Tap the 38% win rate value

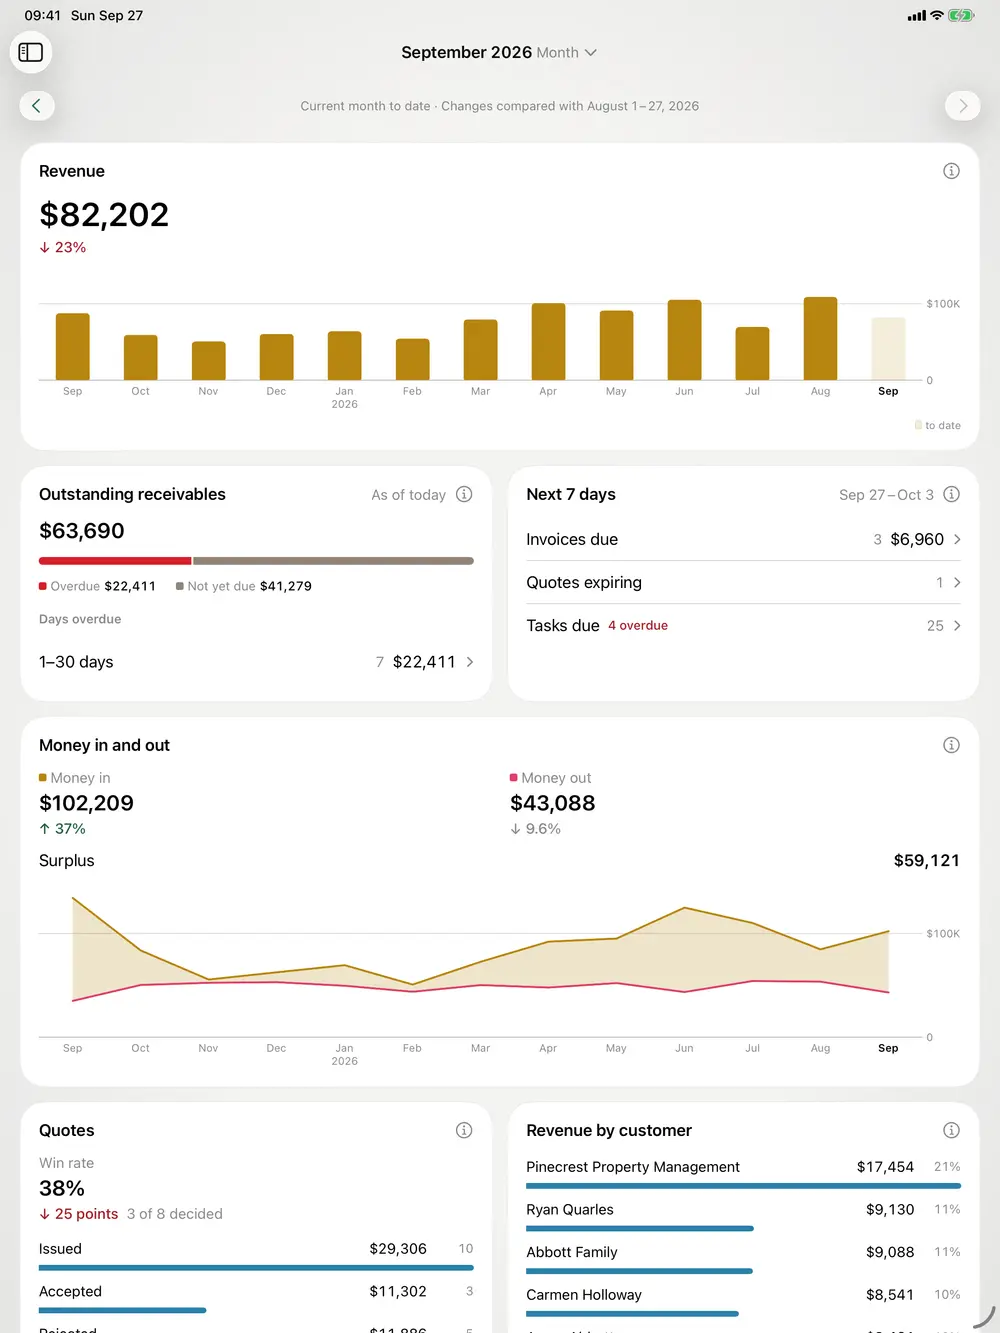(x=62, y=1188)
